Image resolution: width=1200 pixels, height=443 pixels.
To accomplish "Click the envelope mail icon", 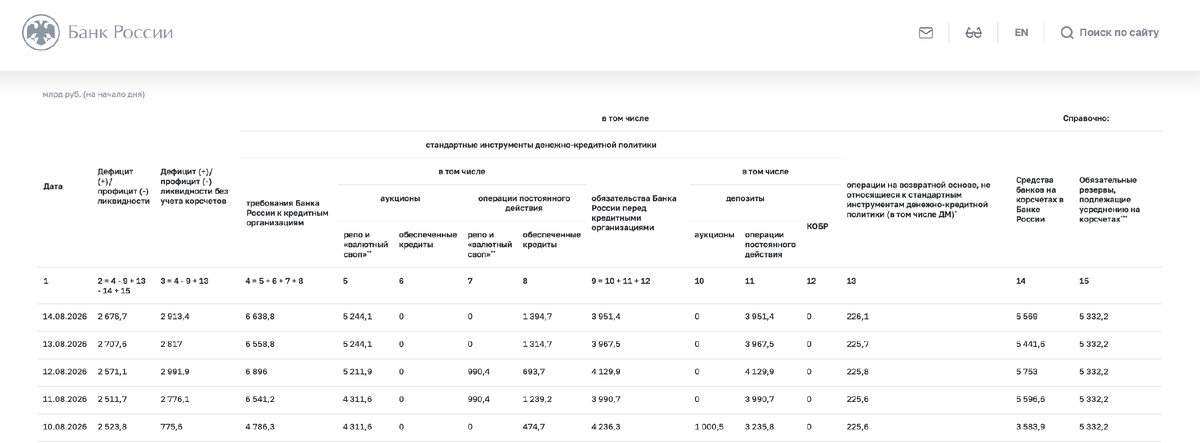I will click(926, 33).
